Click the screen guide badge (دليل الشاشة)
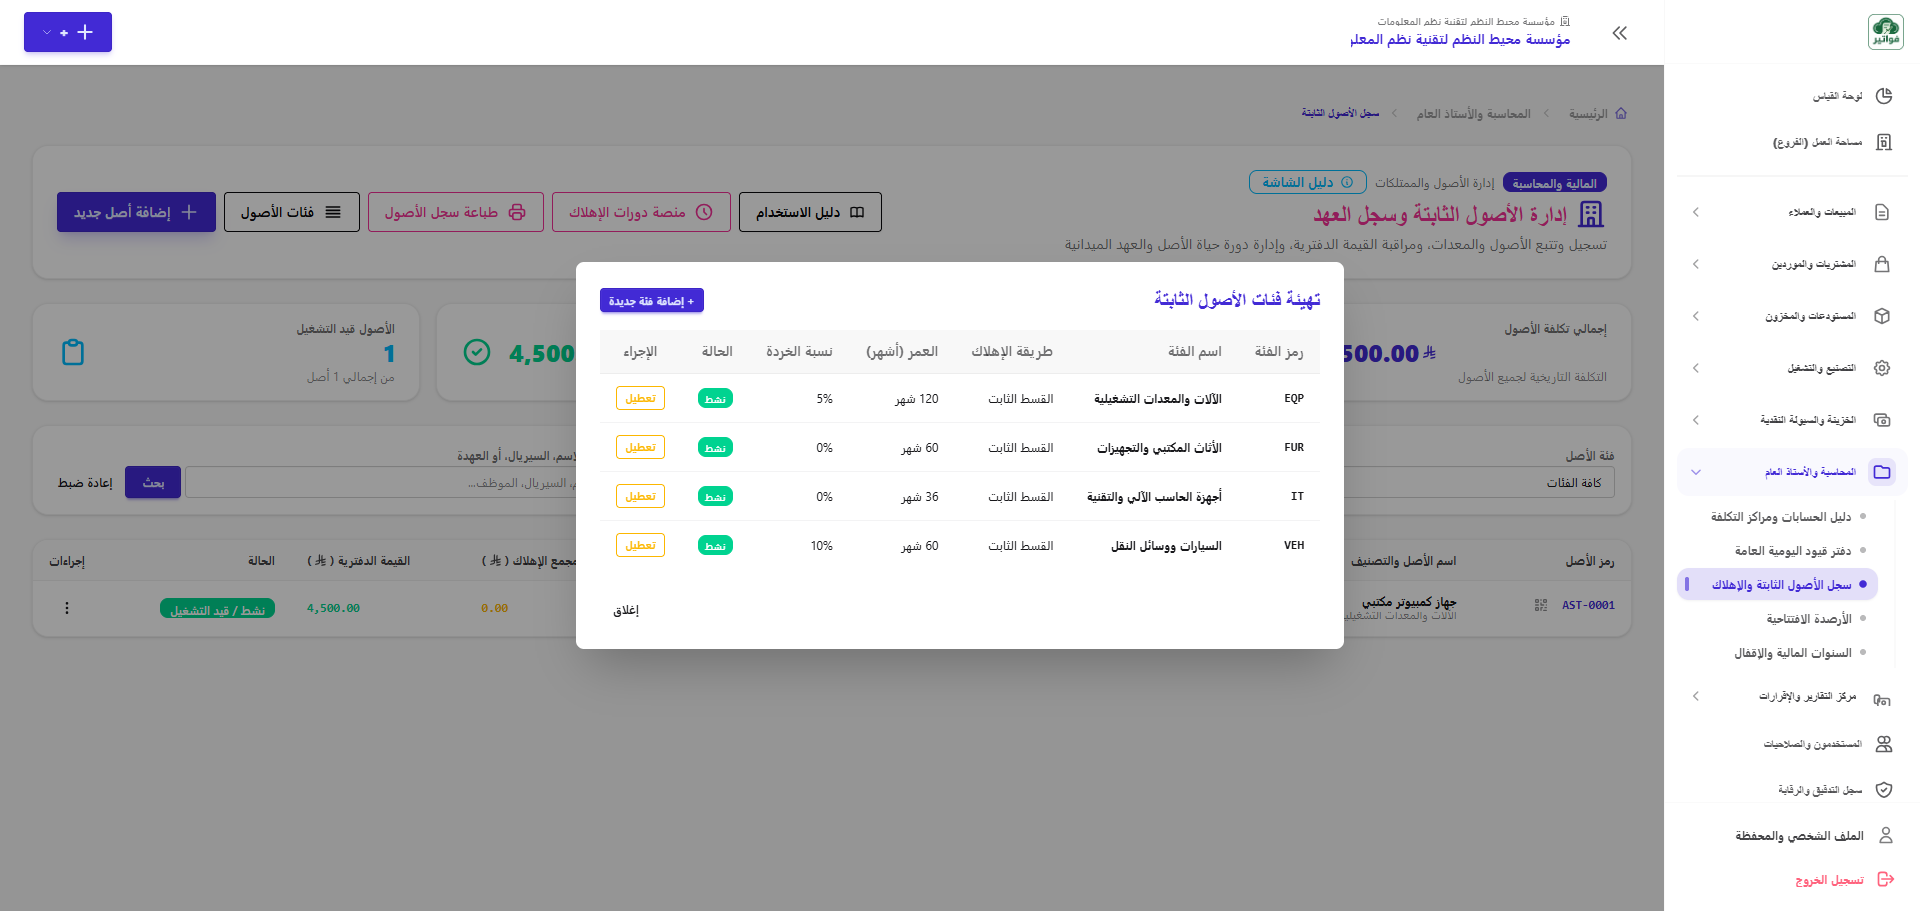Screen dimensions: 1920x911 pos(1307,182)
